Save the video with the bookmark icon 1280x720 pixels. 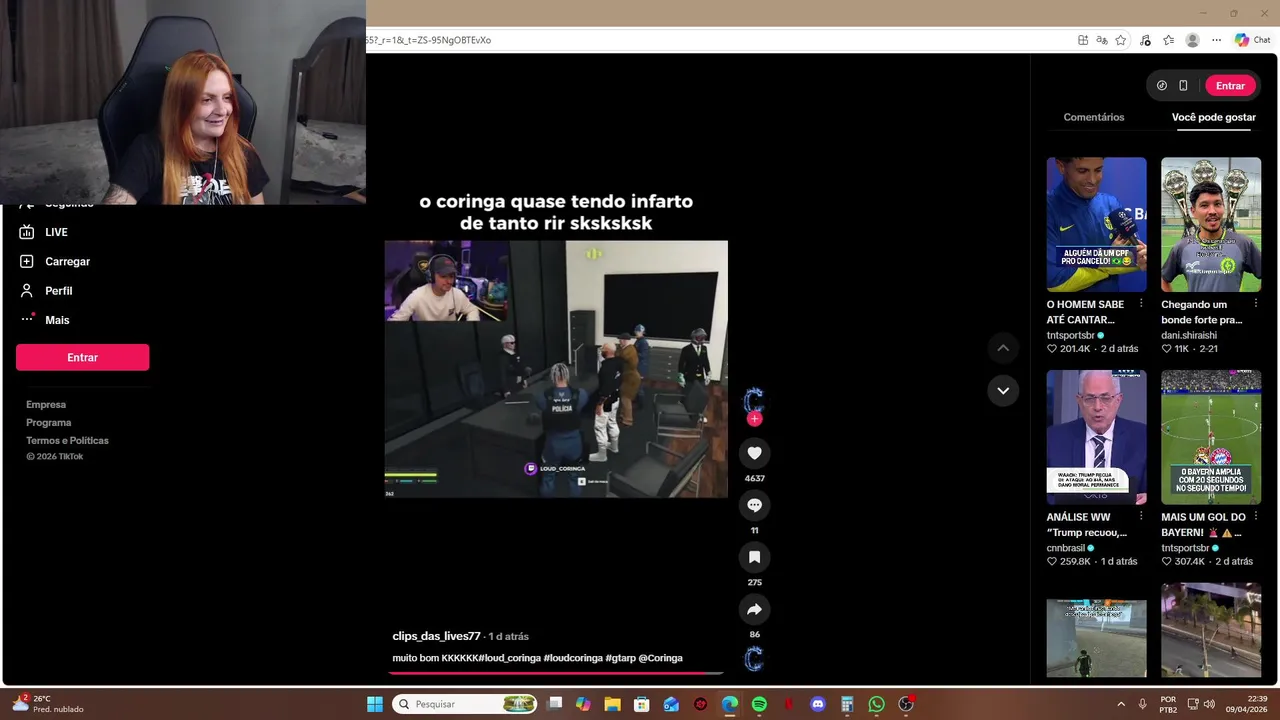click(754, 557)
